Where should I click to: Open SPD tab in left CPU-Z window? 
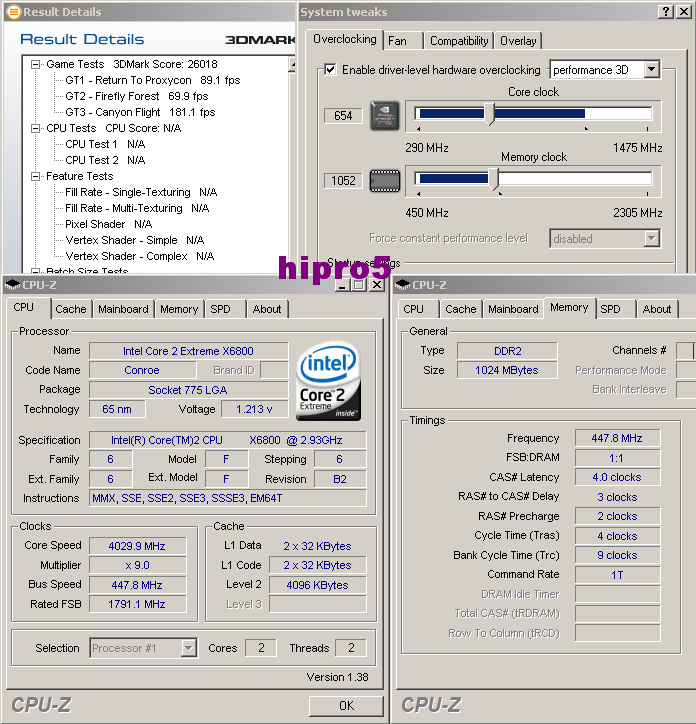(225, 309)
